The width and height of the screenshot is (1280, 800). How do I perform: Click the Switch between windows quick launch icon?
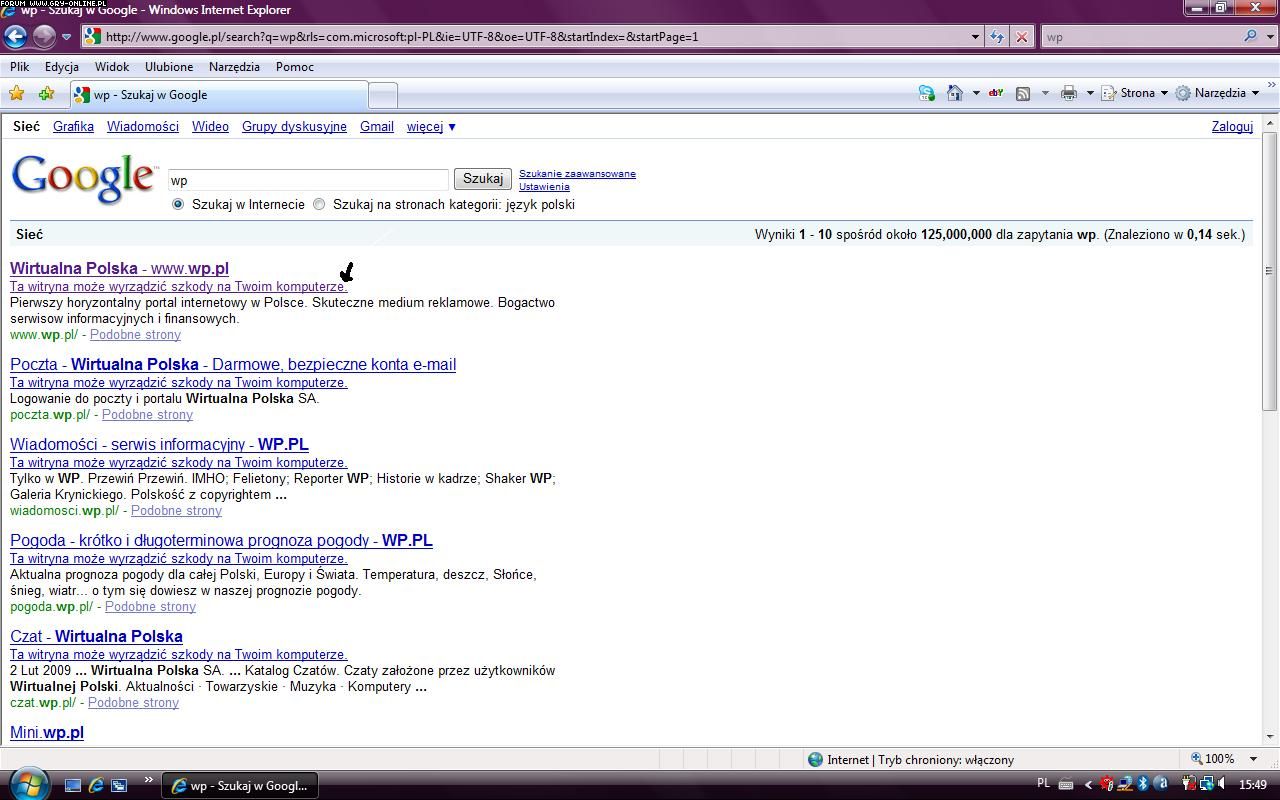coord(119,785)
